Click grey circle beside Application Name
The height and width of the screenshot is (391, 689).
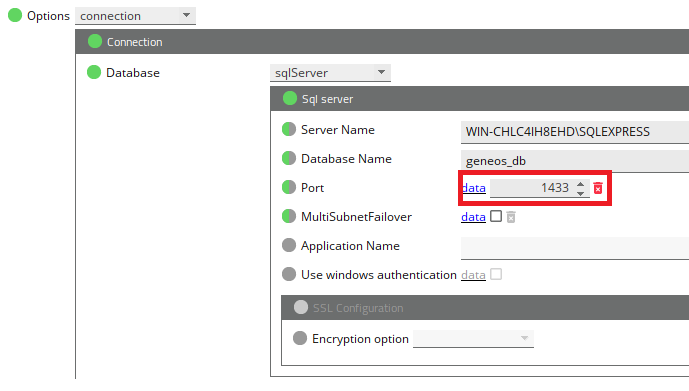point(289,246)
